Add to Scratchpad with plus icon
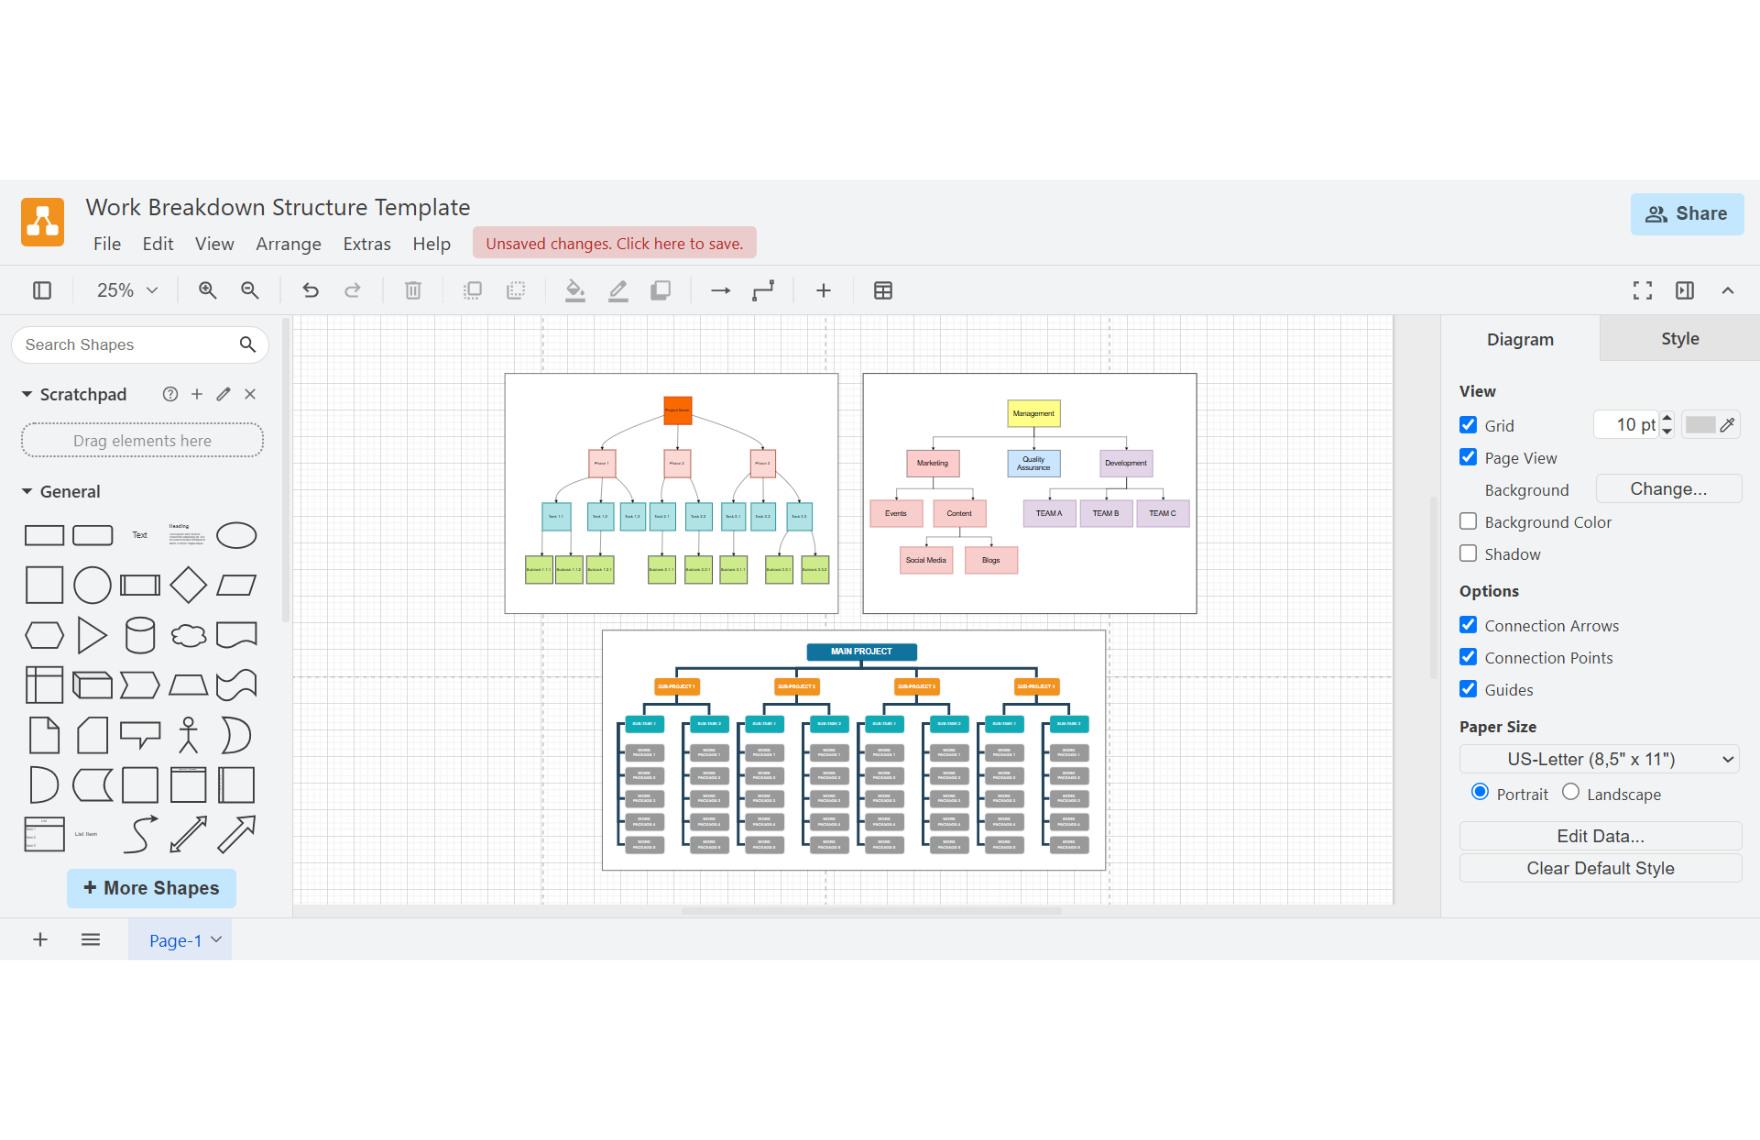Viewport: 1760px width, 1140px height. [197, 394]
